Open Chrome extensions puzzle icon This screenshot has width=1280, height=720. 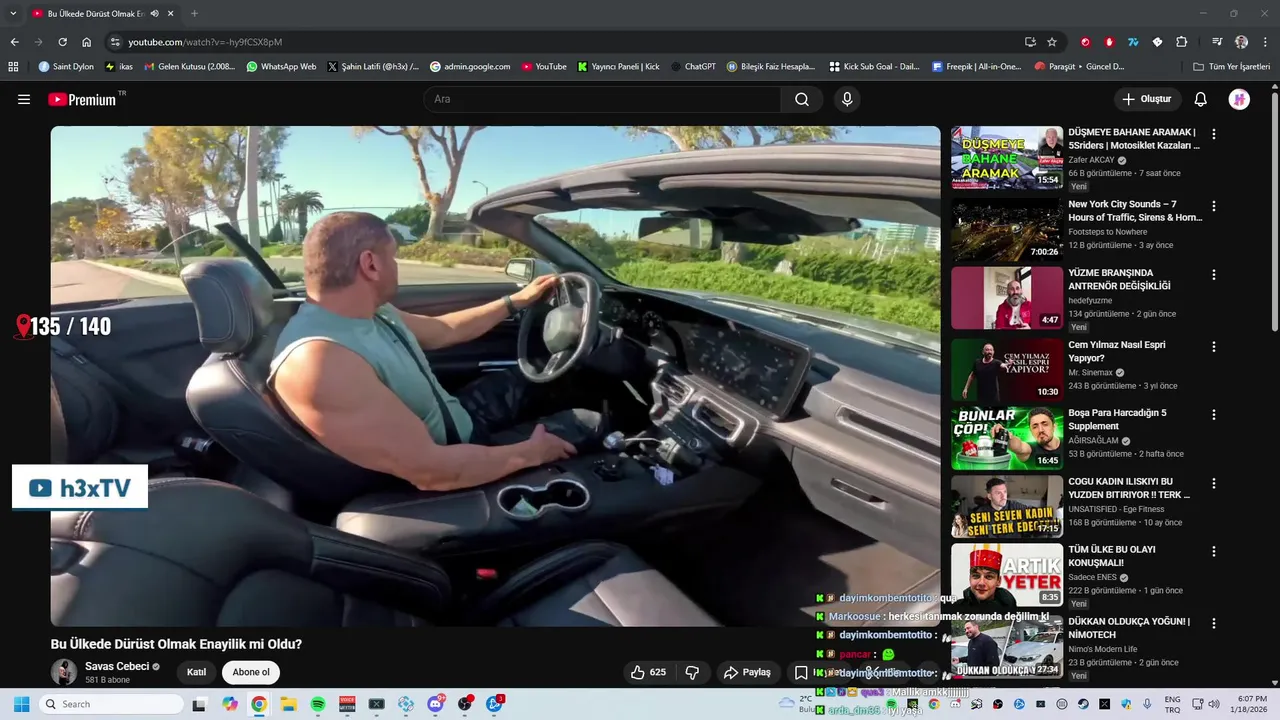tap(1182, 42)
